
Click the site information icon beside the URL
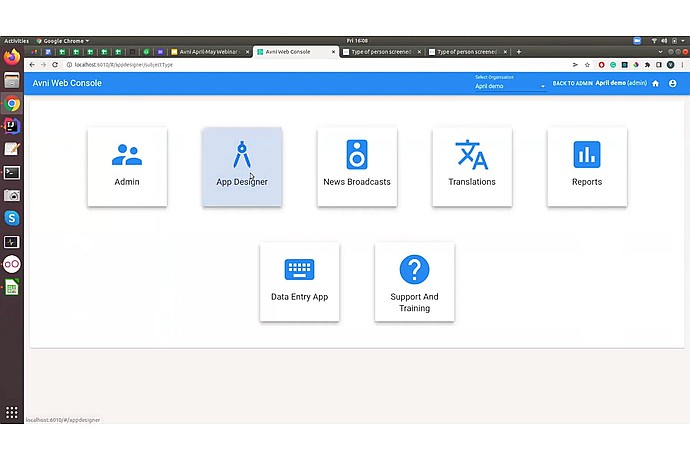point(69,65)
